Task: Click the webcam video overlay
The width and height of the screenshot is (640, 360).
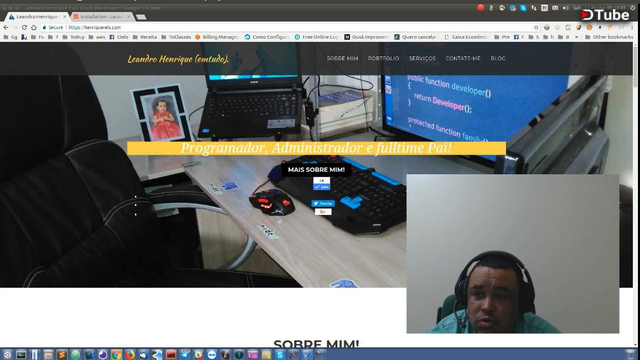Action: point(513,254)
